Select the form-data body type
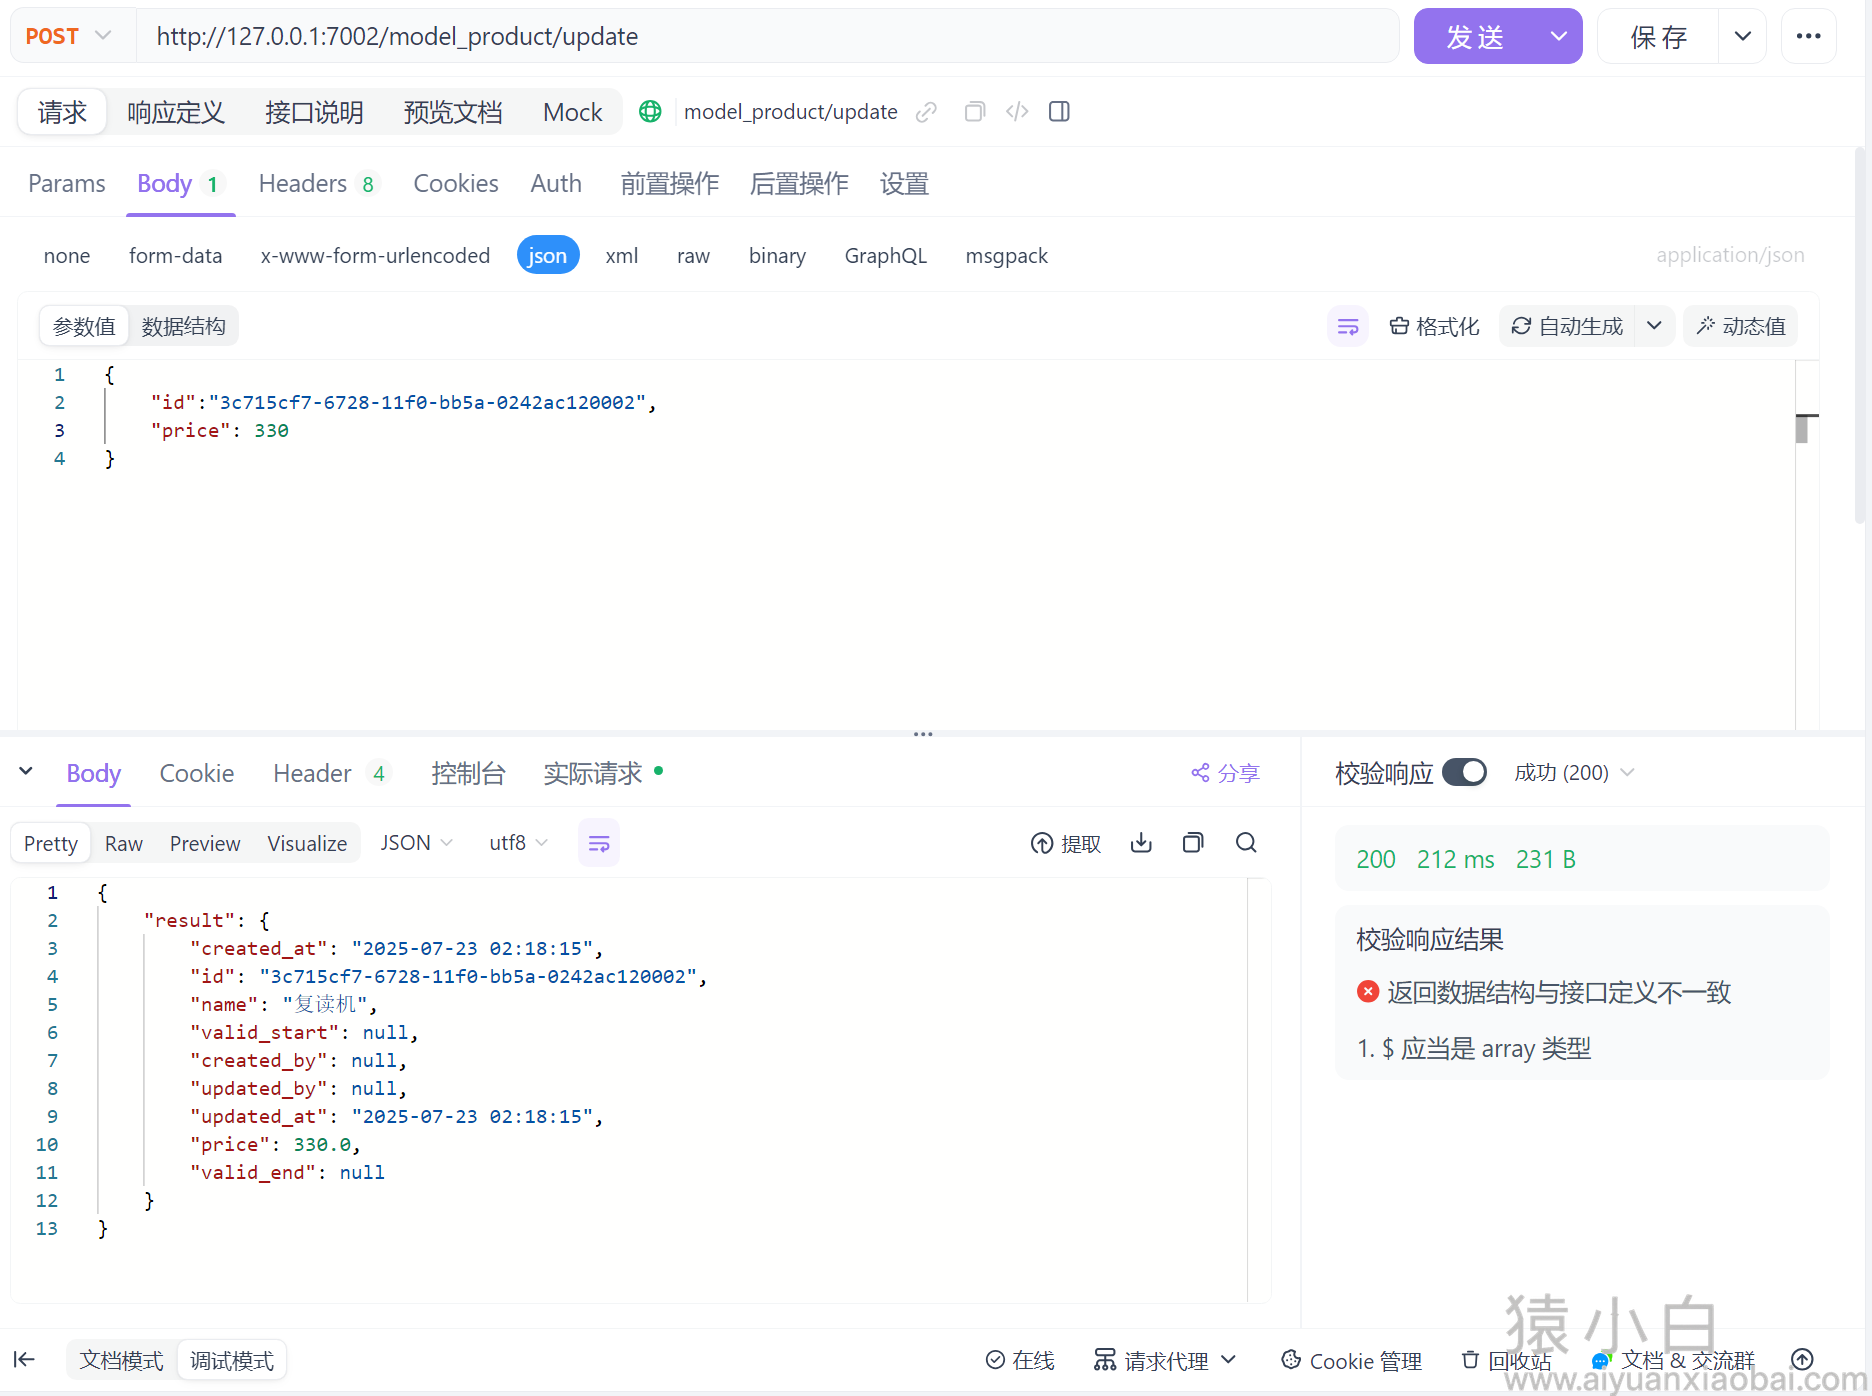 [175, 256]
